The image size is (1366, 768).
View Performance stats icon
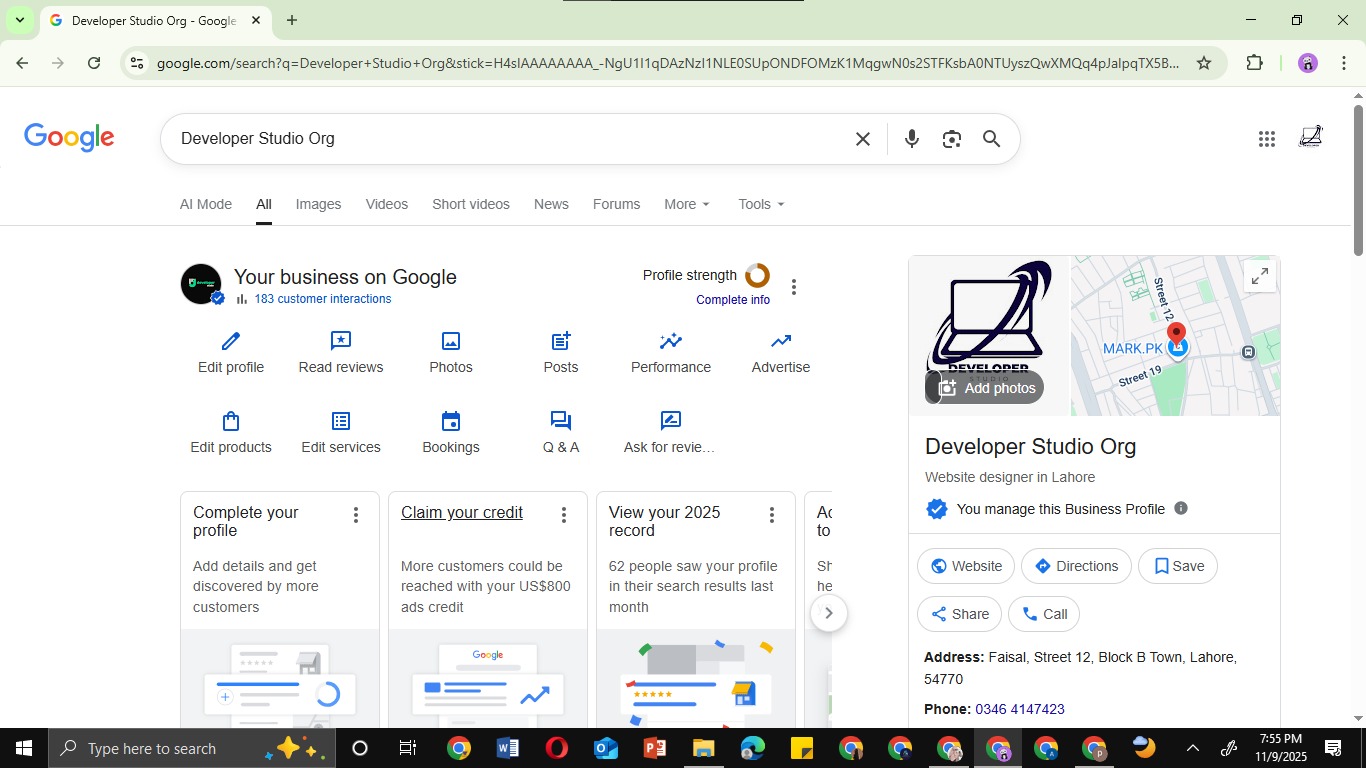(670, 342)
